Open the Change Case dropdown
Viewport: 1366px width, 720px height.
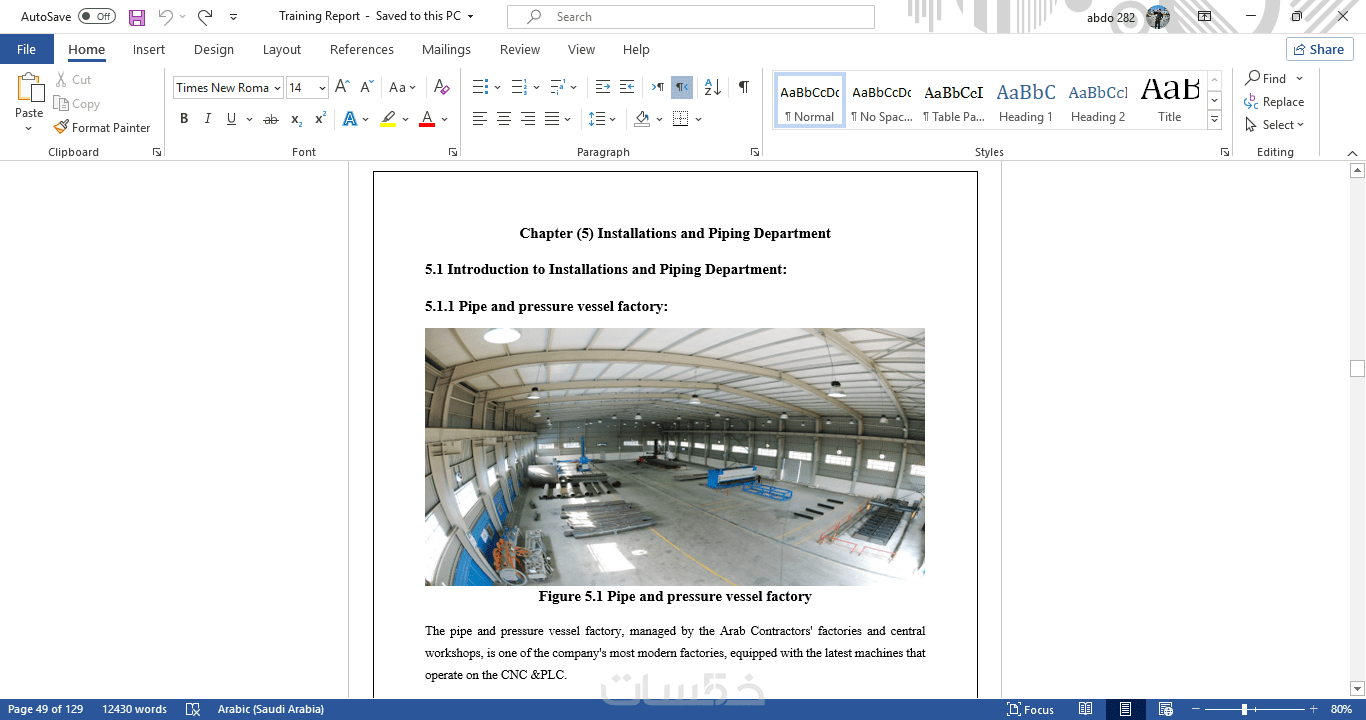(403, 88)
